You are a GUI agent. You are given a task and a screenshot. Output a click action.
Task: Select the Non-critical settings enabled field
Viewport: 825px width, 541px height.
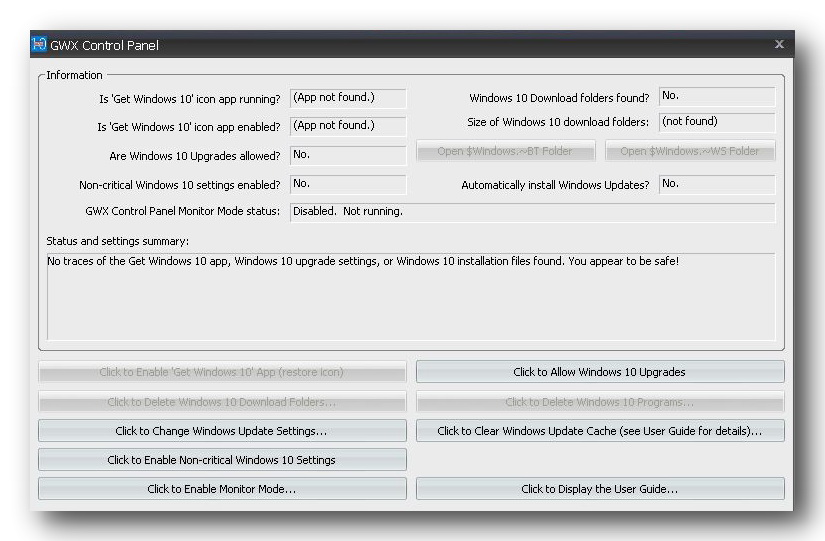(x=348, y=184)
